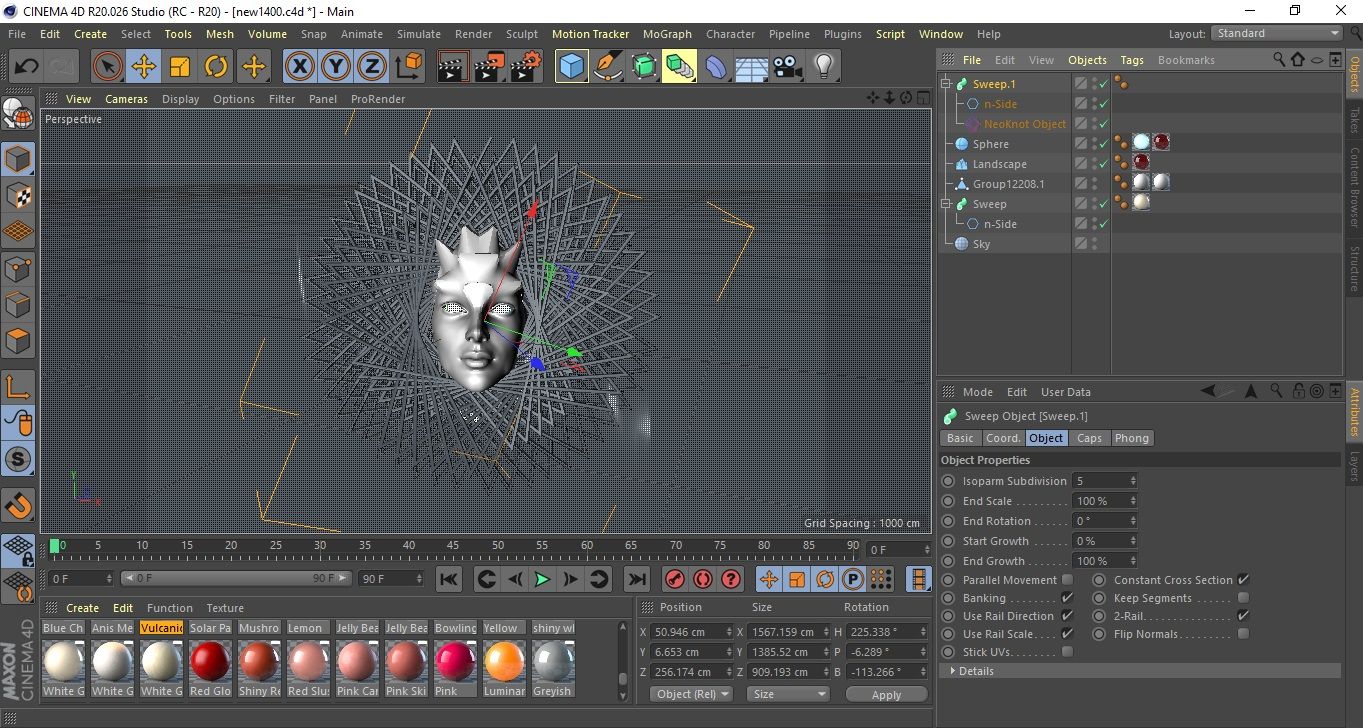Toggle X axis lock
This screenshot has height=728, width=1363.
[299, 67]
